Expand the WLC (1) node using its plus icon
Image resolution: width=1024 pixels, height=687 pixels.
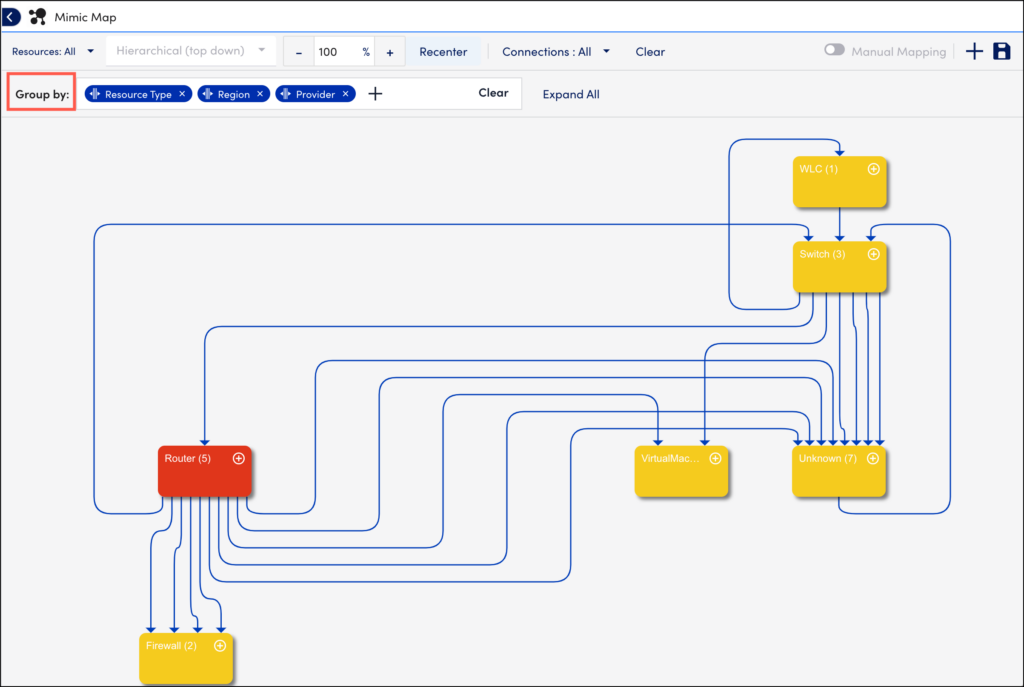point(874,169)
